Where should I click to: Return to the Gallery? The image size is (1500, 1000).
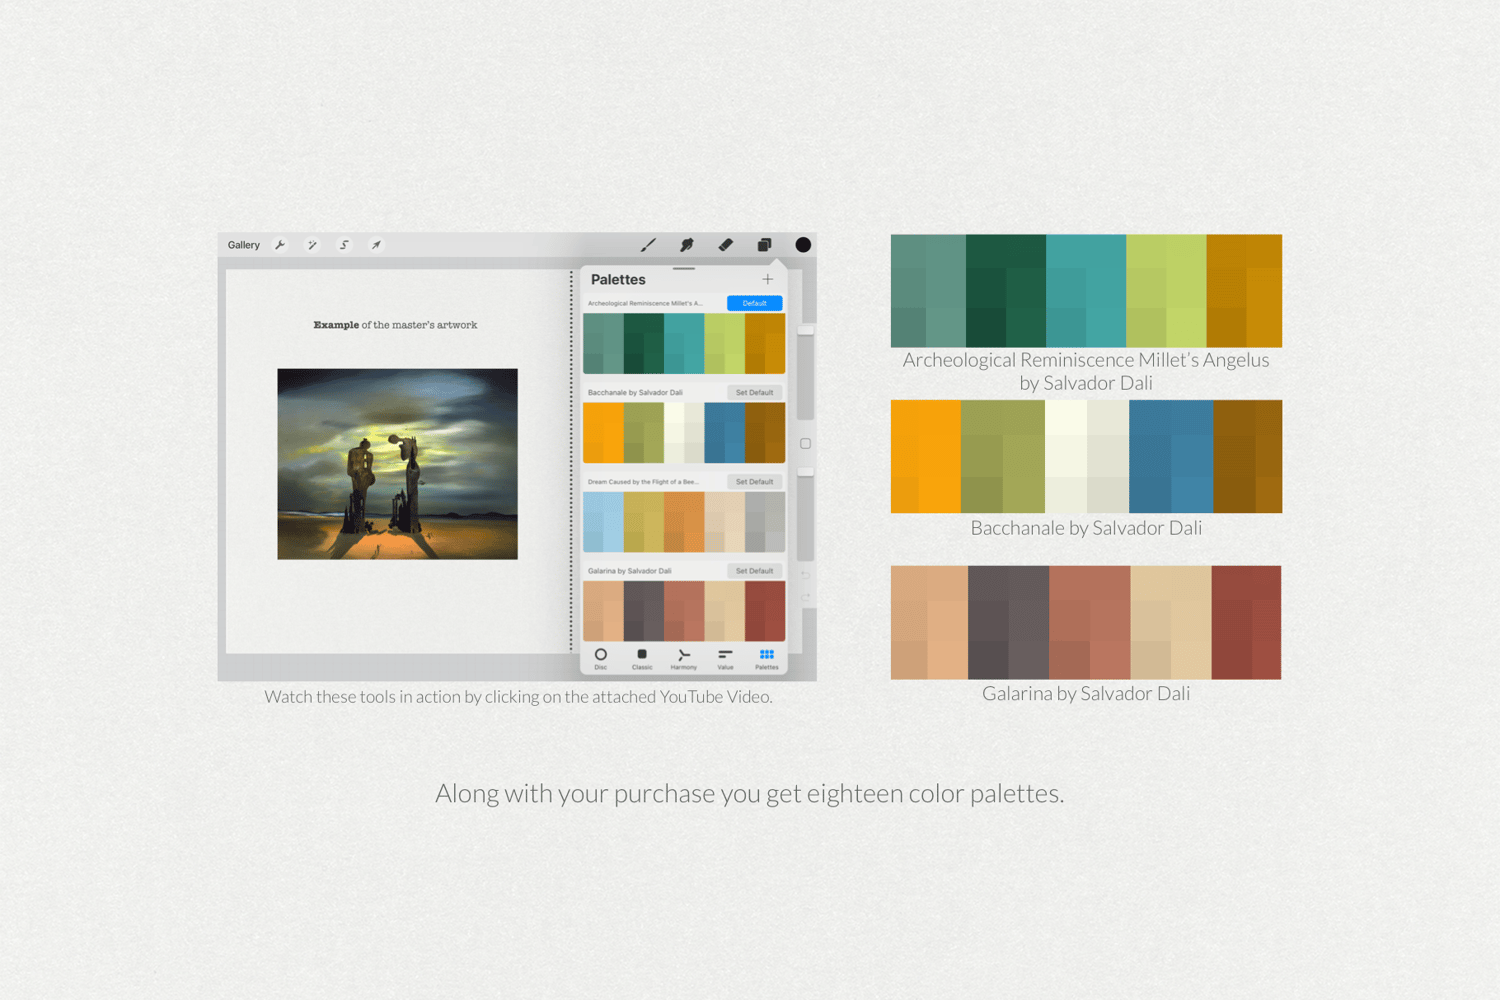[243, 245]
